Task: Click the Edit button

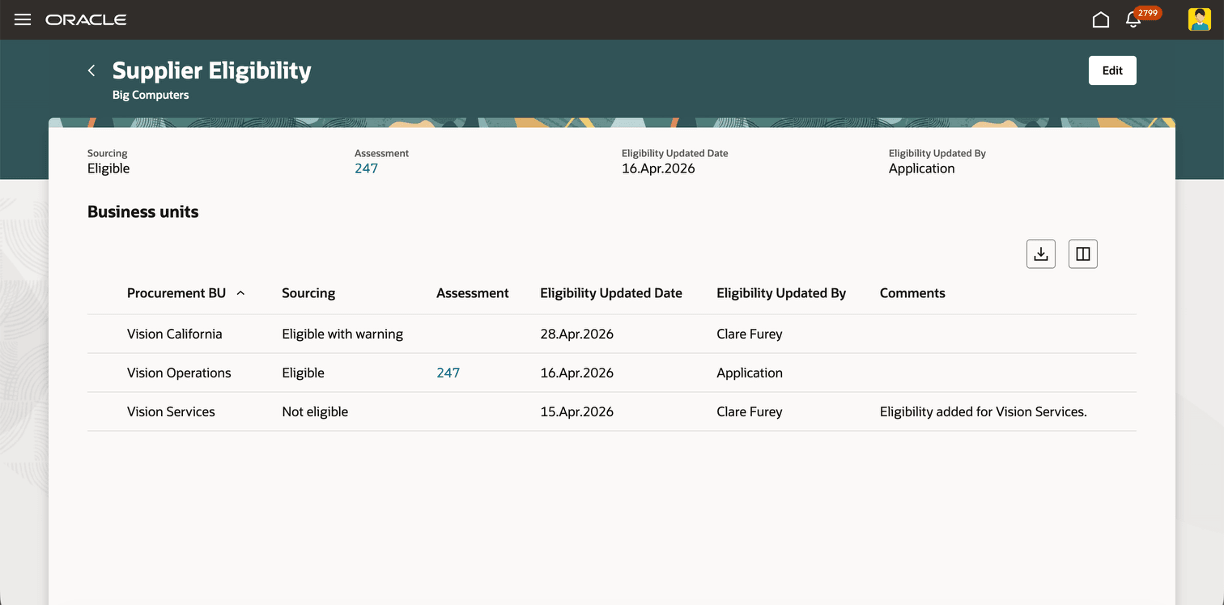Action: point(1112,70)
